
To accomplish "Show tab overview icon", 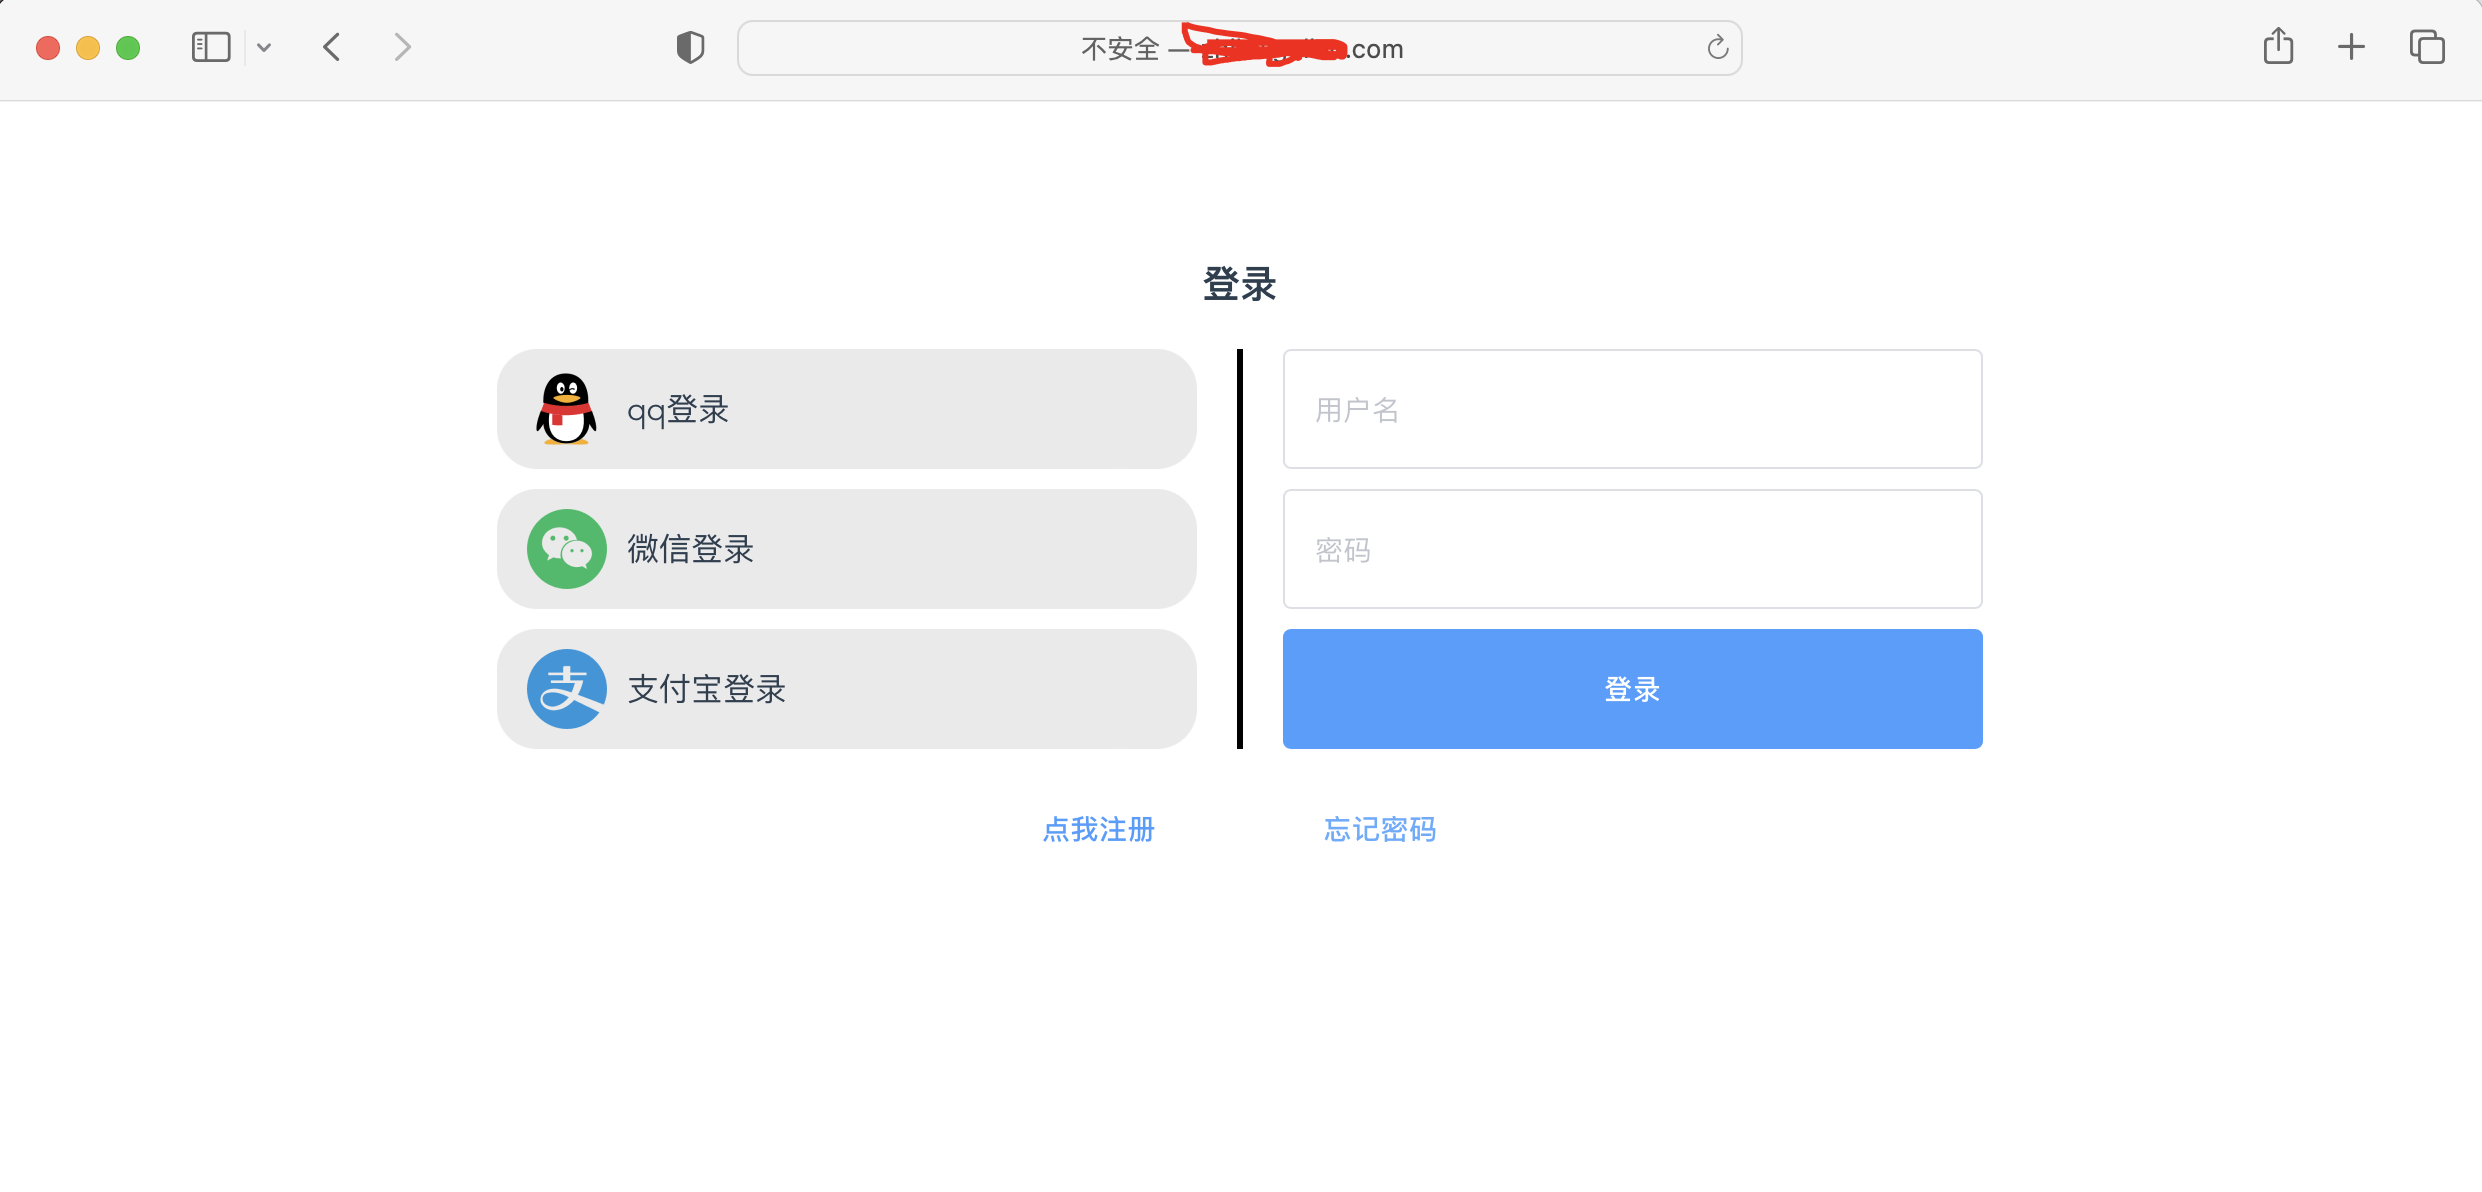I will point(2426,47).
